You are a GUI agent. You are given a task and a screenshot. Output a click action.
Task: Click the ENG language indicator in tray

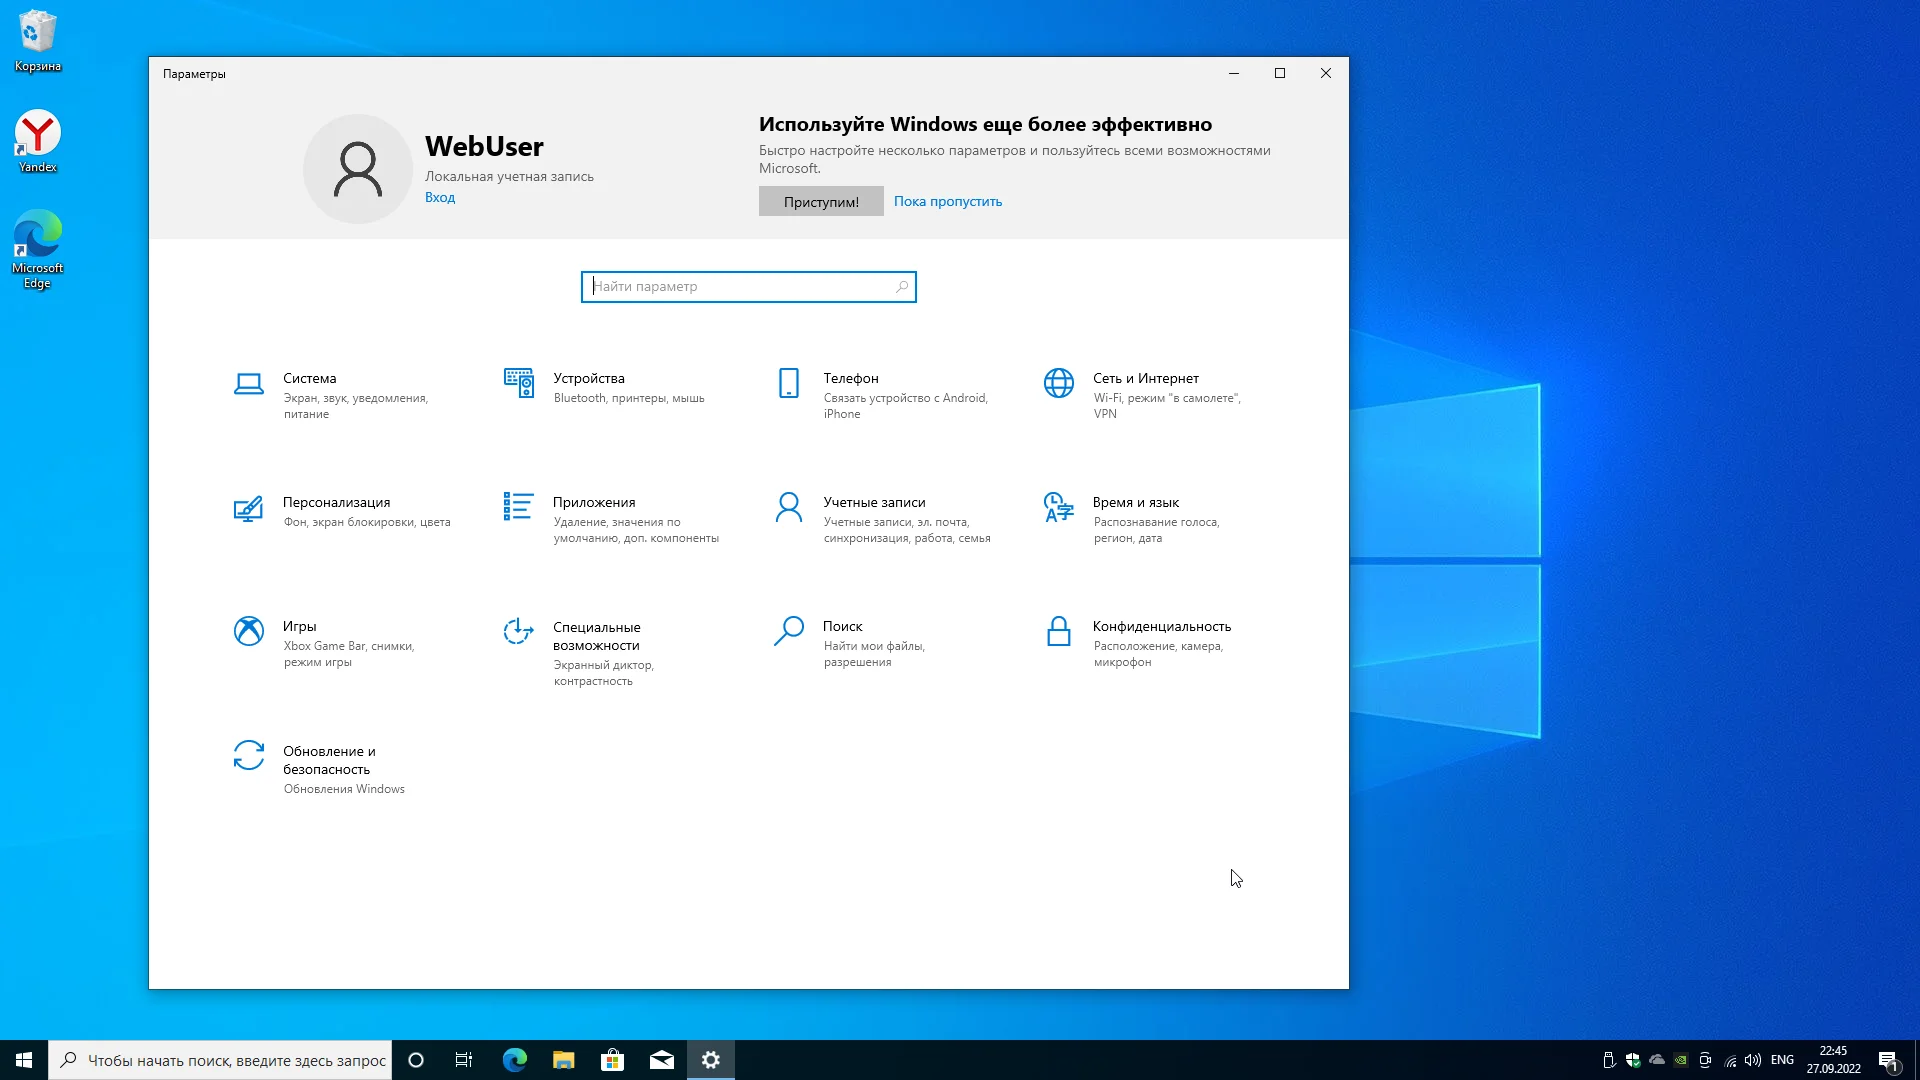coord(1781,1060)
